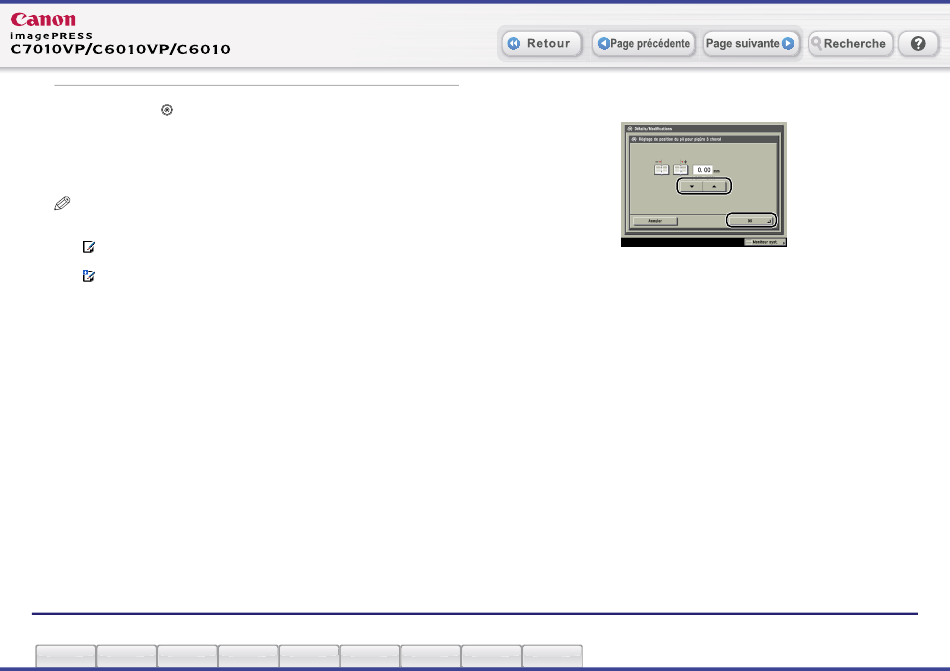The image size is (950, 671).
Task: Click the Moniteur syst. key in the illustration
Action: coord(765,242)
